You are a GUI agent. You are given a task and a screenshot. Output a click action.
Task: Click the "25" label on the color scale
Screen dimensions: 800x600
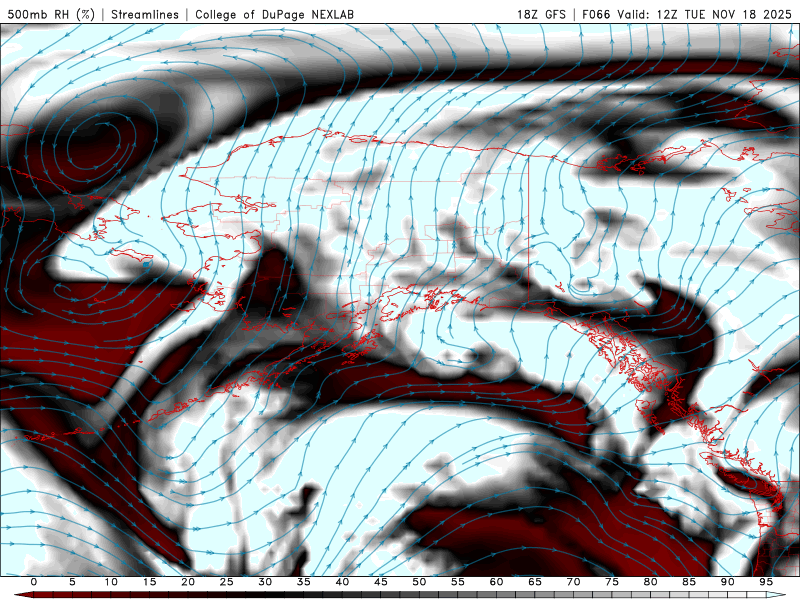[227, 582]
